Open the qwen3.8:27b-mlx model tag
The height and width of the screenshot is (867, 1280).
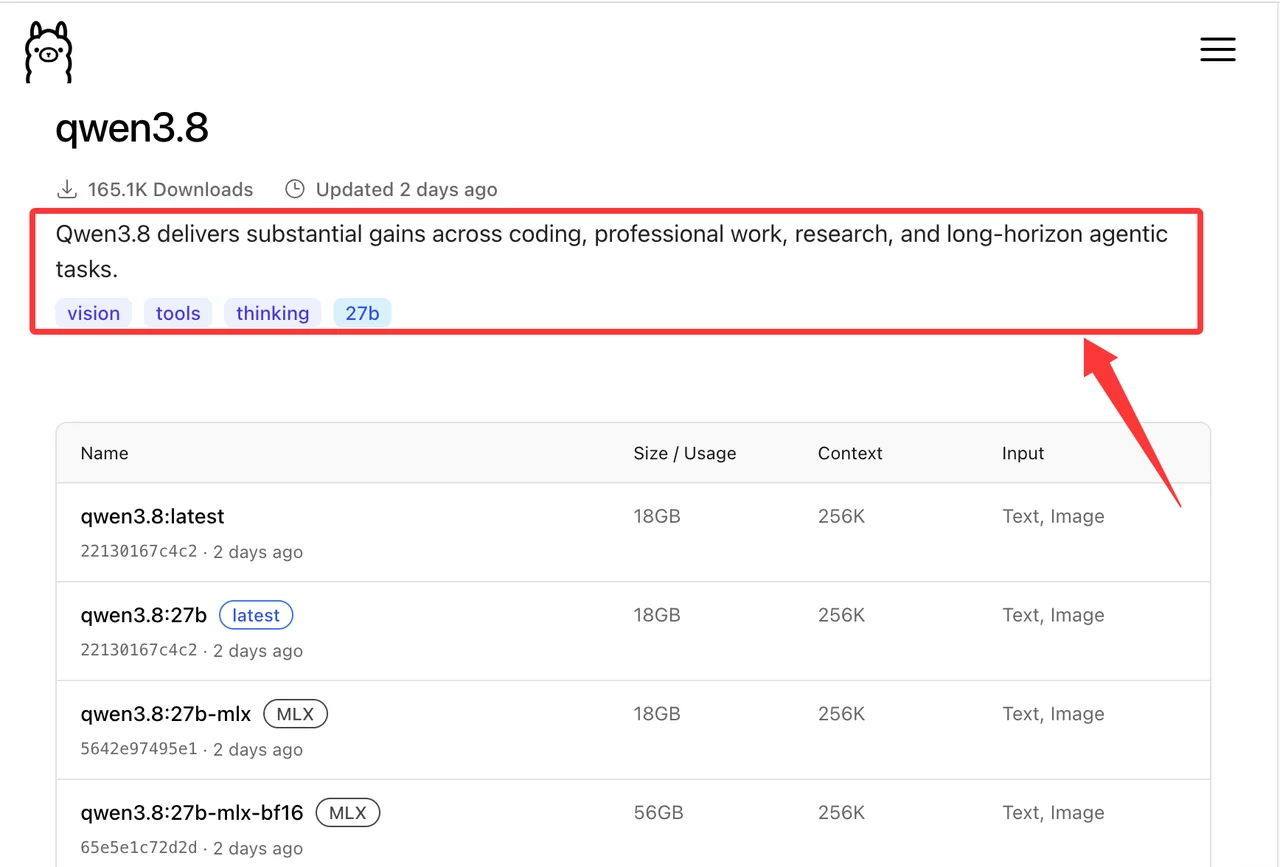(x=166, y=714)
